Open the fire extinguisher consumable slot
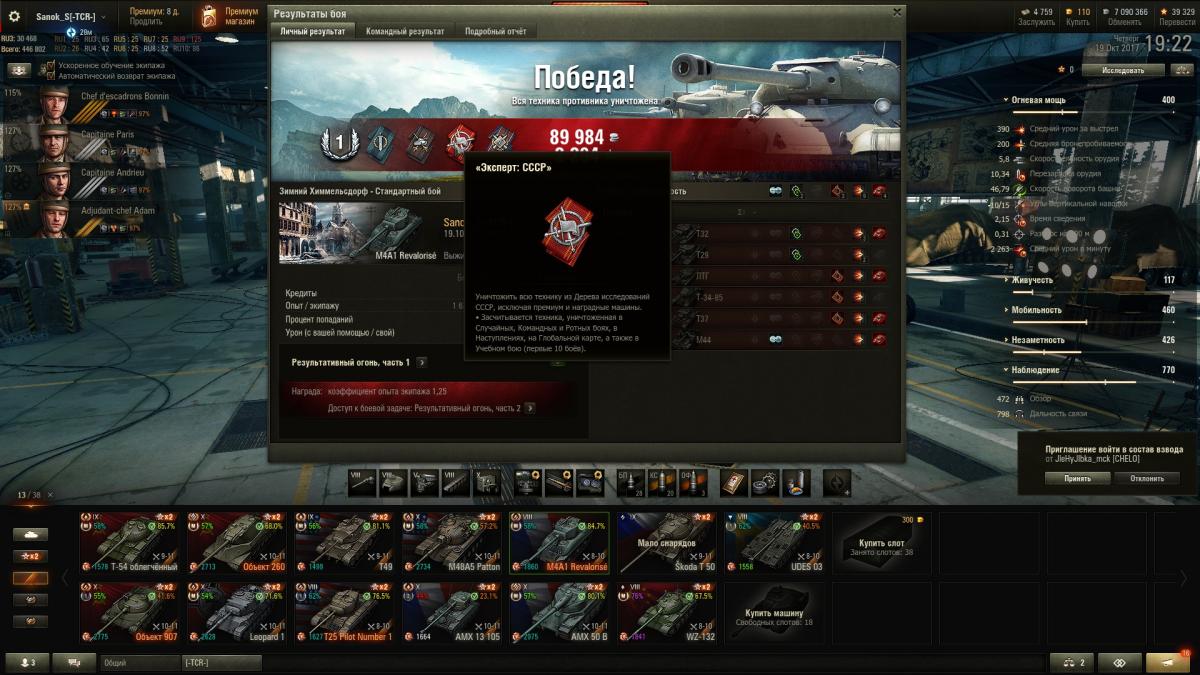Screen dimensions: 1200x675 [796, 482]
